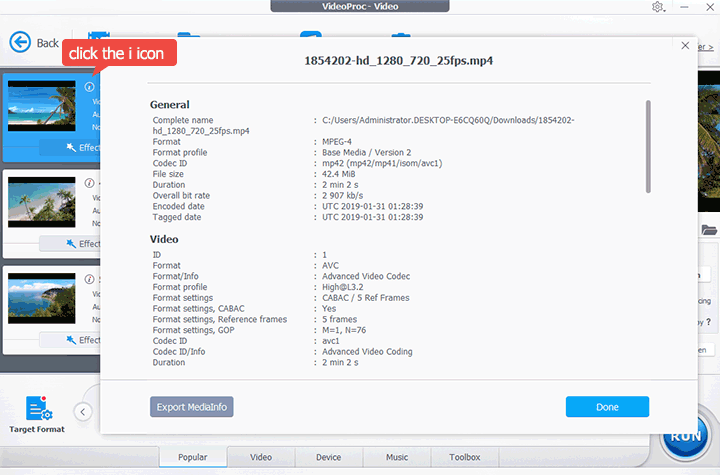720x475 pixels.
Task: Click the mp42 Codec ID value in General
Action: (x=382, y=164)
